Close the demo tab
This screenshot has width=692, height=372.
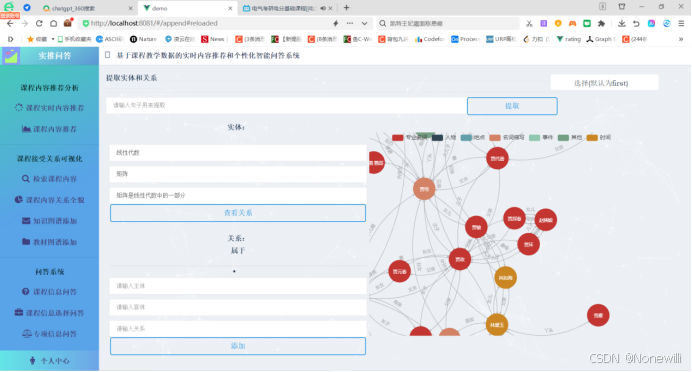tap(230, 8)
